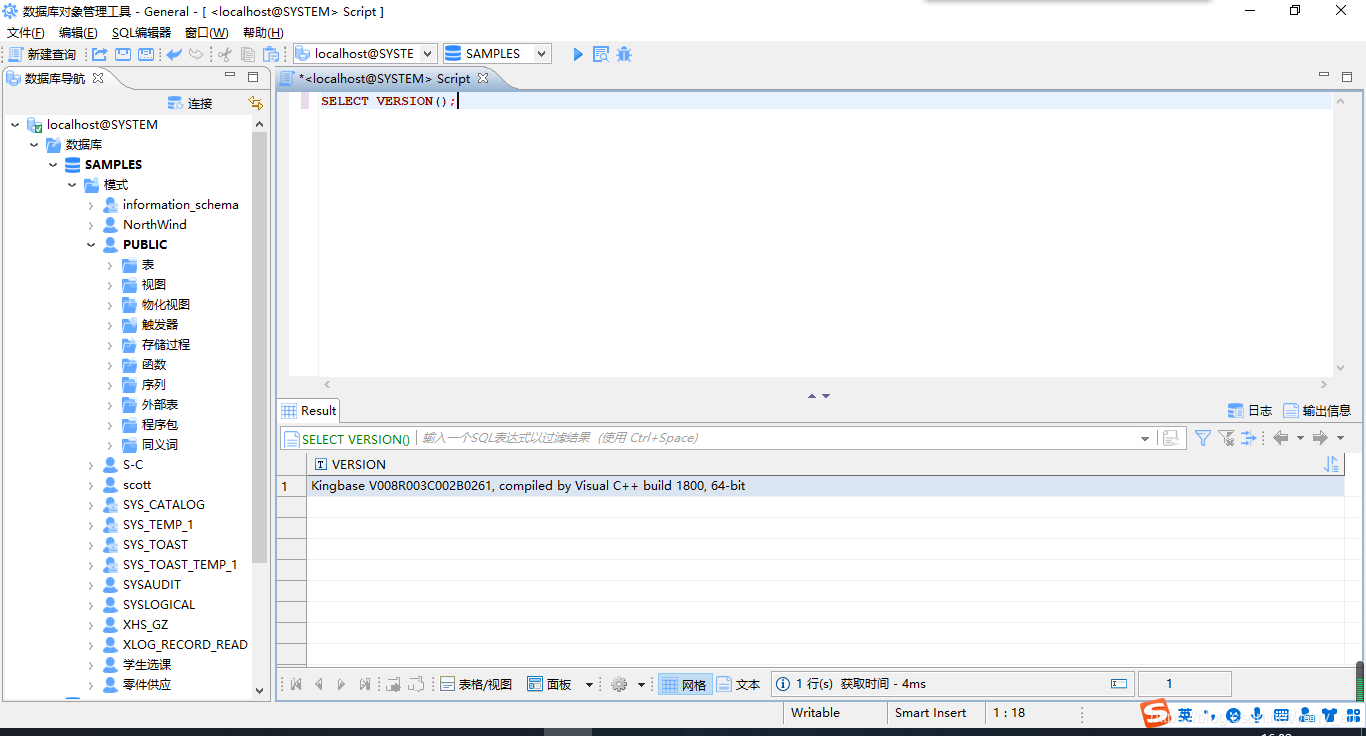Click link-with-editor arrows in navigator
The image size is (1366, 736).
click(256, 103)
